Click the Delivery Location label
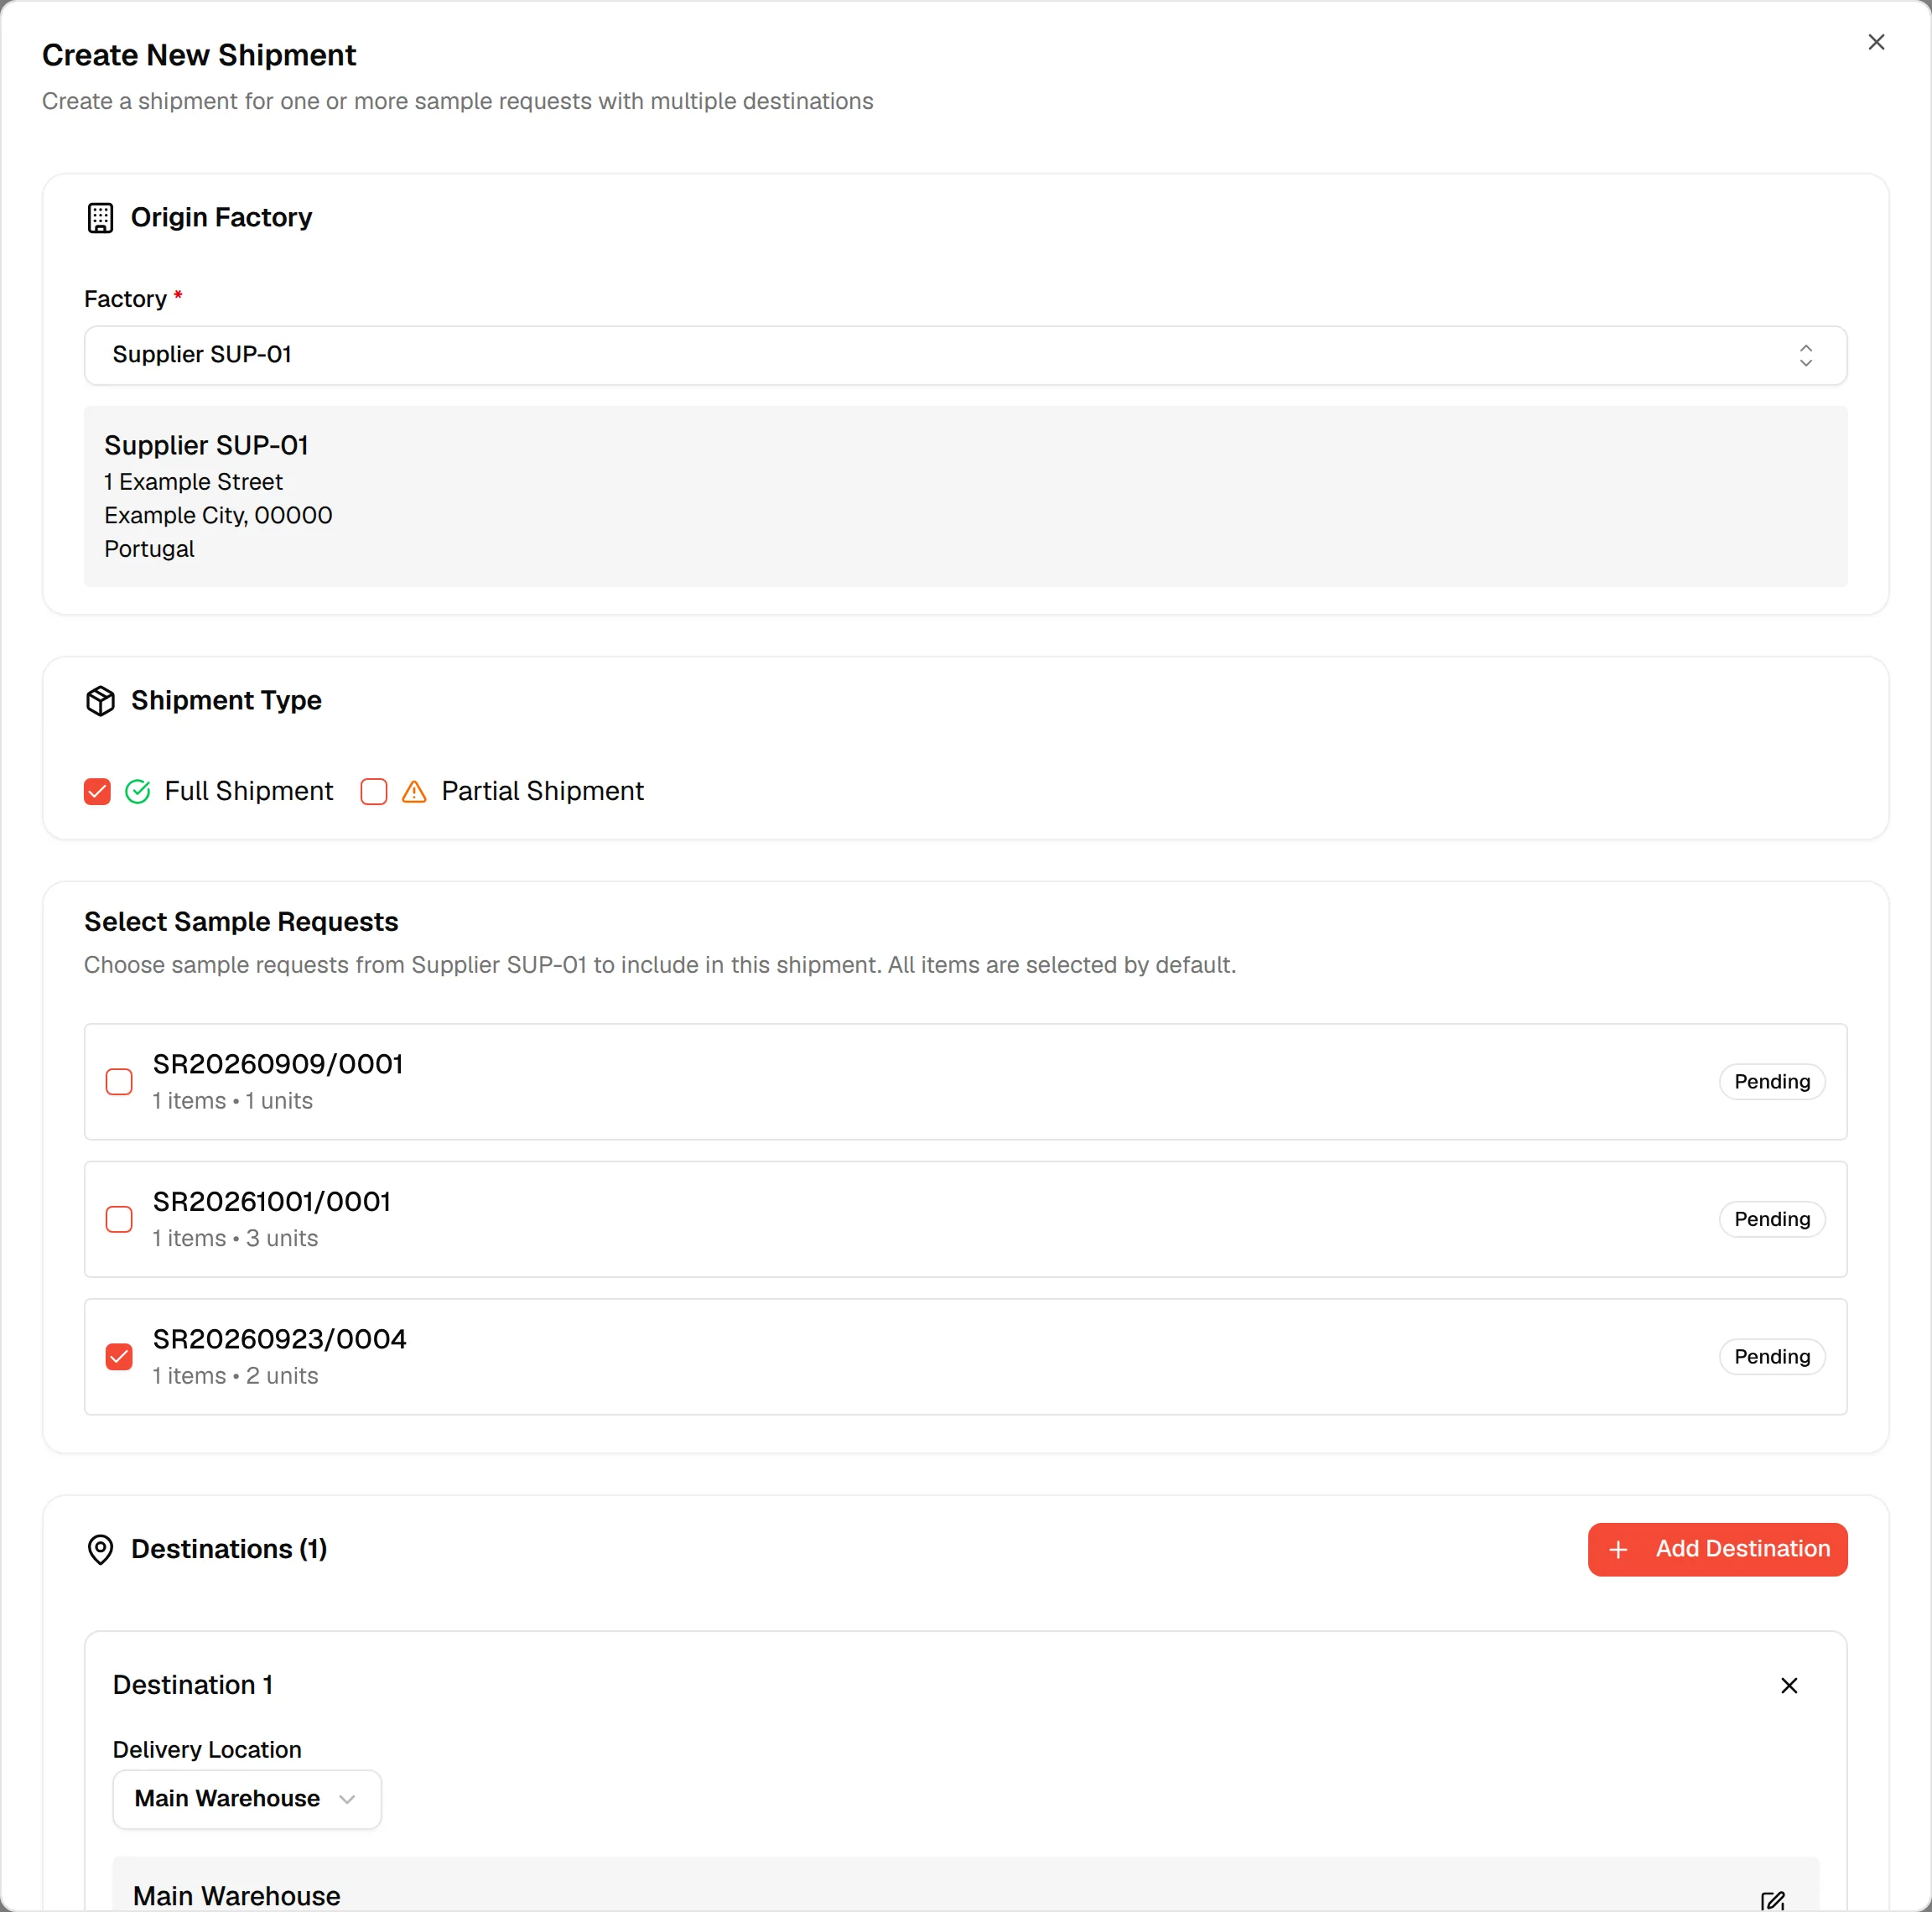The width and height of the screenshot is (1932, 1912). pyautogui.click(x=207, y=1750)
